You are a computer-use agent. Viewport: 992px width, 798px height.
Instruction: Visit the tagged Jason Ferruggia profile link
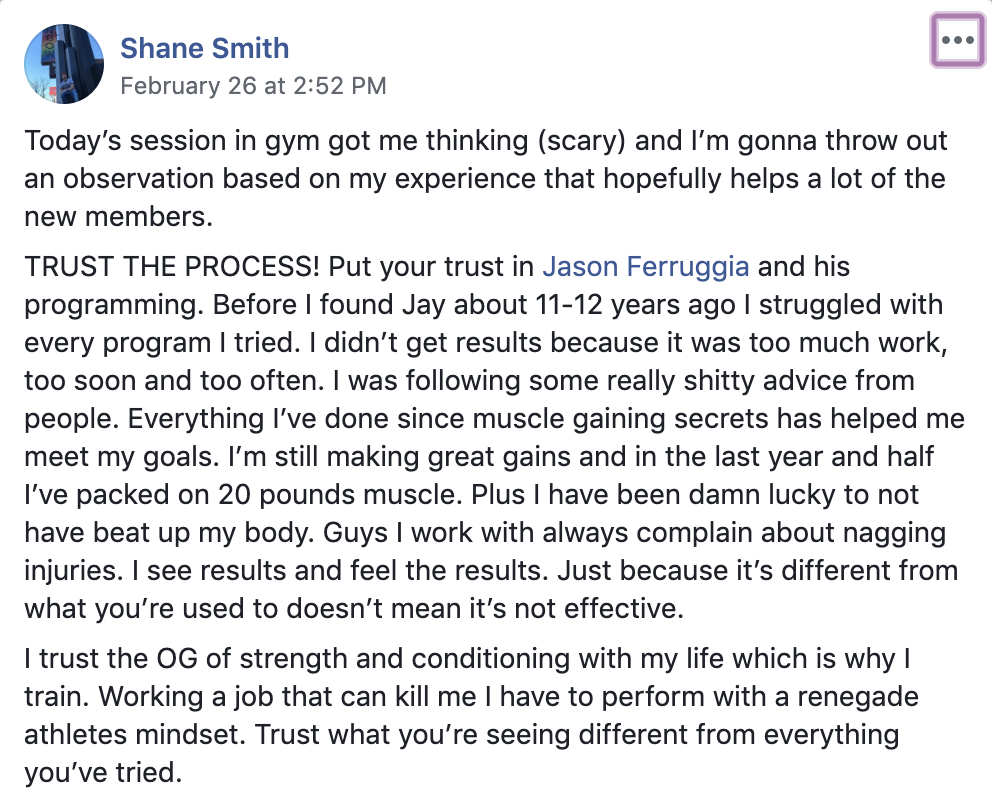coord(645,266)
